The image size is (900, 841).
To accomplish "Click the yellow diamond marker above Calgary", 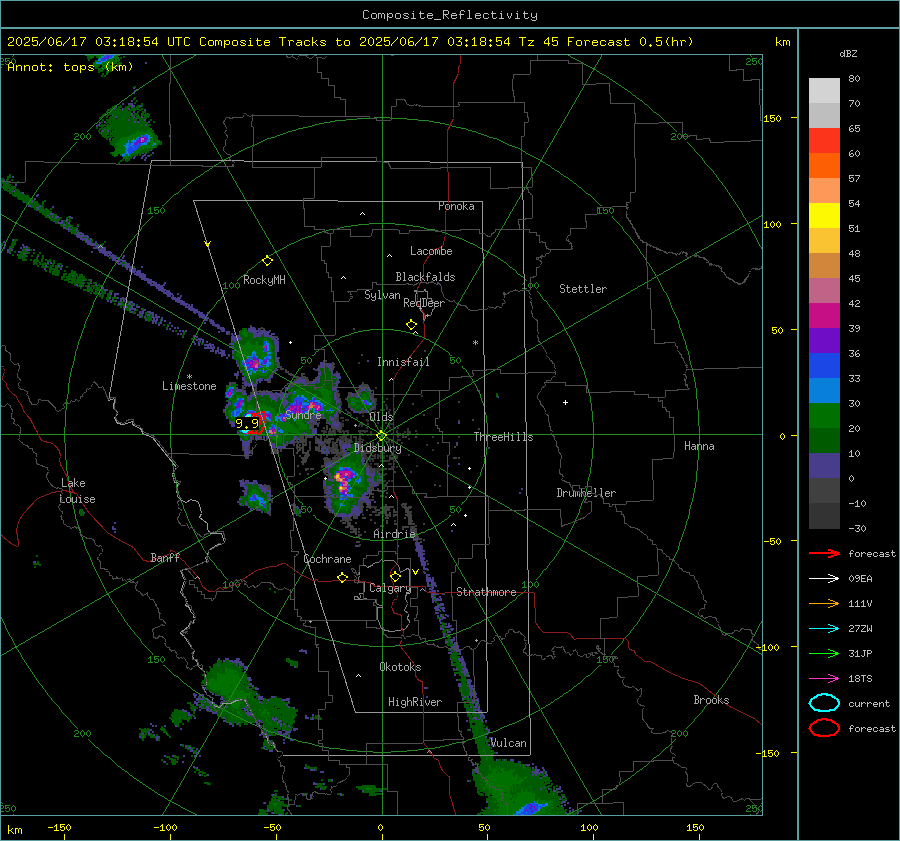I will 395,576.
